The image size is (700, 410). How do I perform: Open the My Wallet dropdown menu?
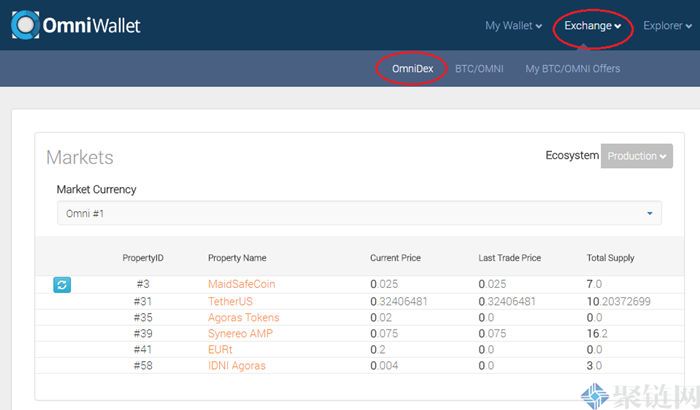pyautogui.click(x=513, y=26)
